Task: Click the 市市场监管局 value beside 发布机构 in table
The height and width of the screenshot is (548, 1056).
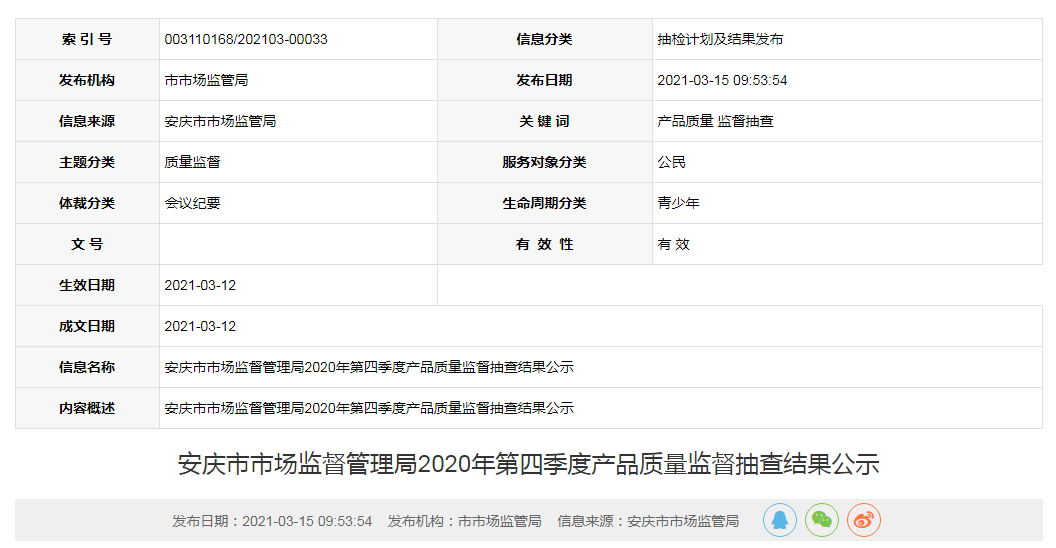Action: (x=206, y=80)
